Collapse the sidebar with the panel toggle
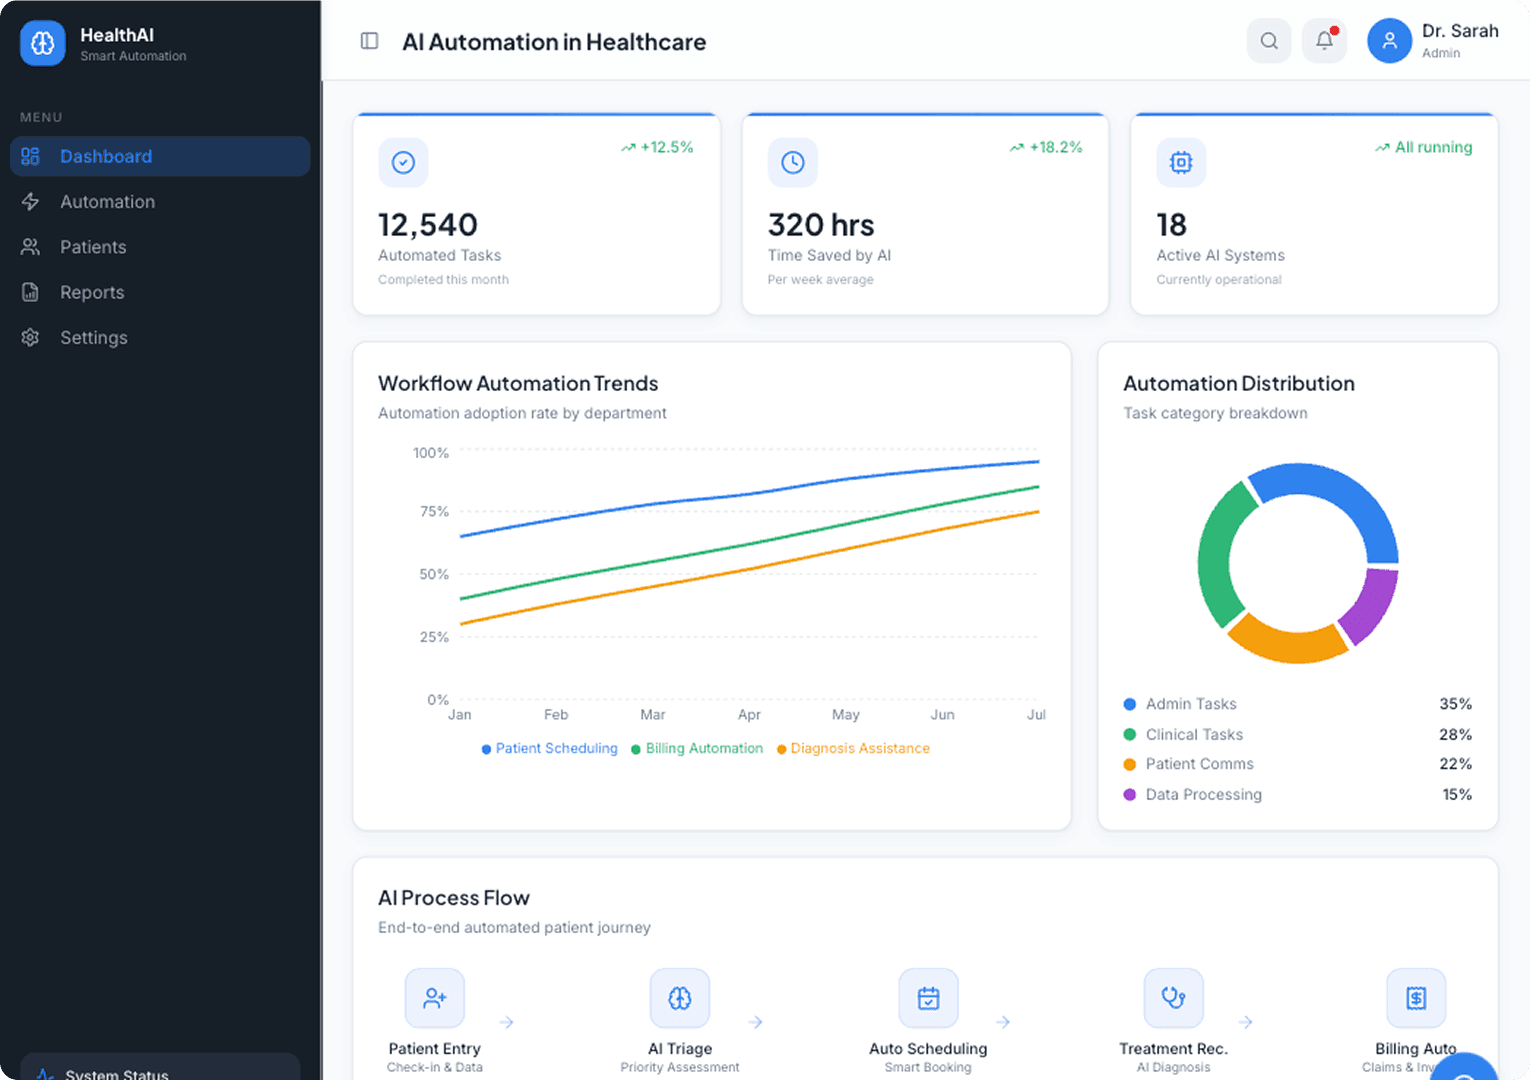This screenshot has width=1530, height=1080. pos(369,41)
